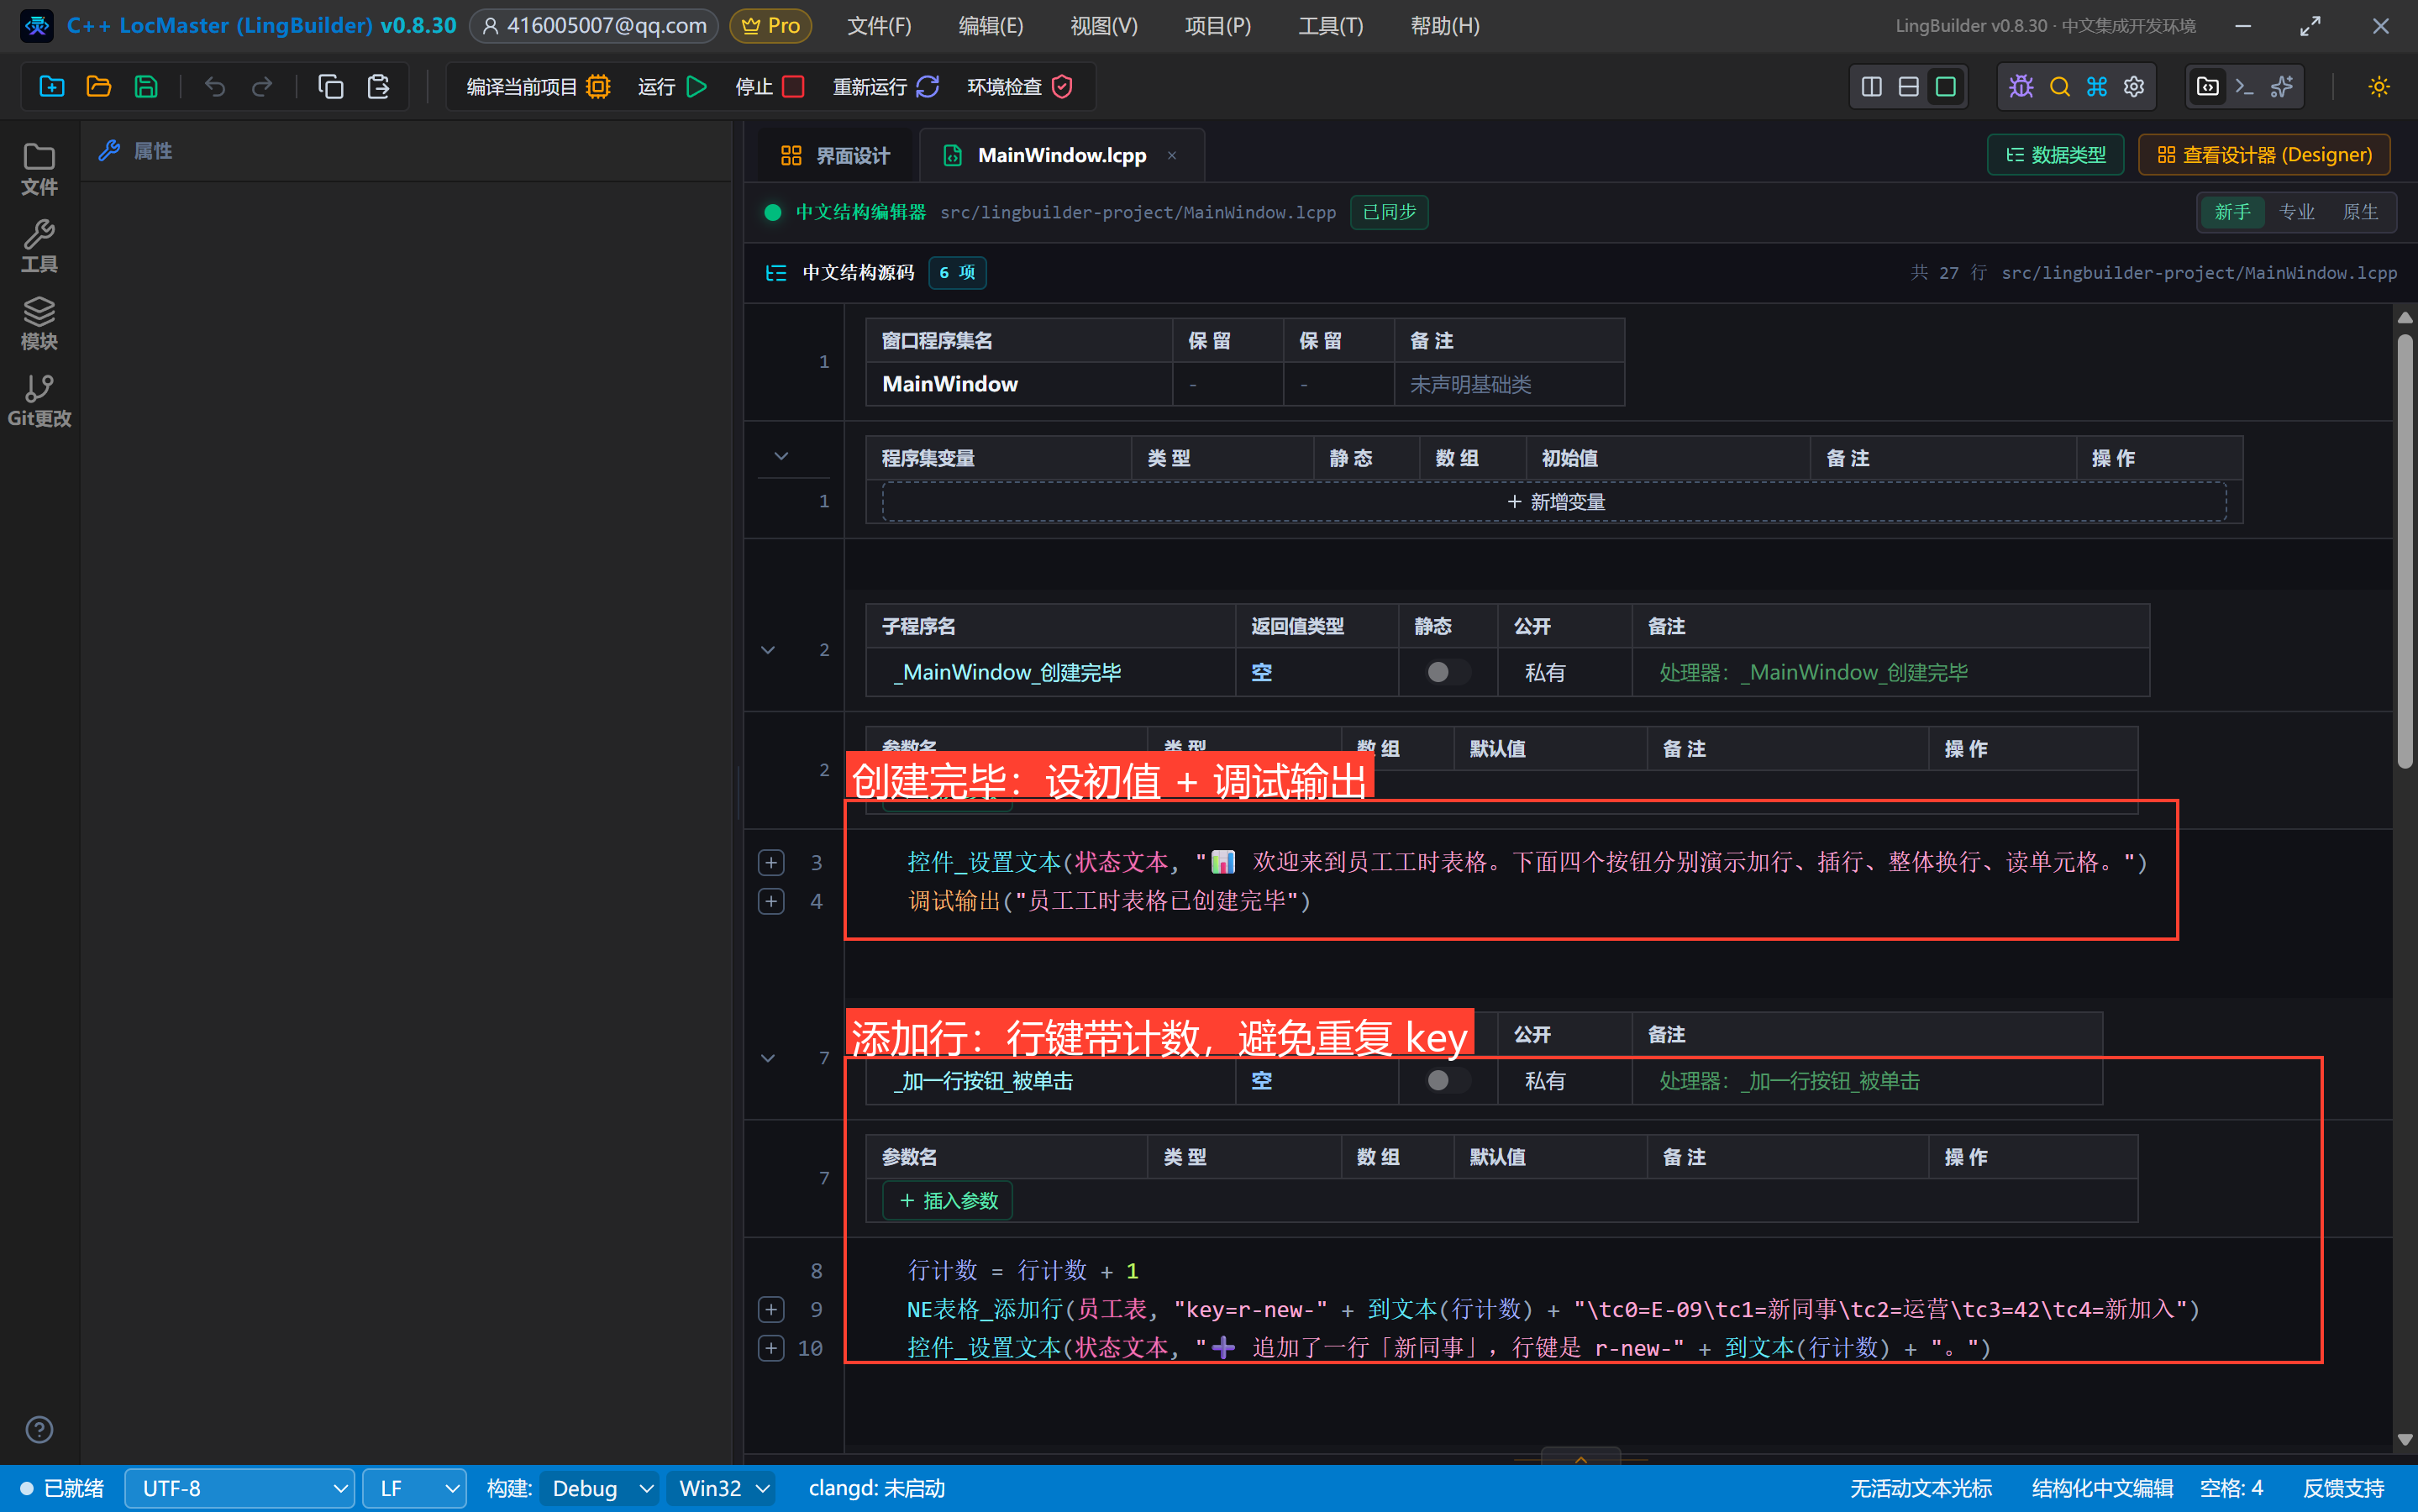This screenshot has height=1512, width=2418.
Task: Click the AI sparkles icon
Action: pyautogui.click(x=2282, y=87)
